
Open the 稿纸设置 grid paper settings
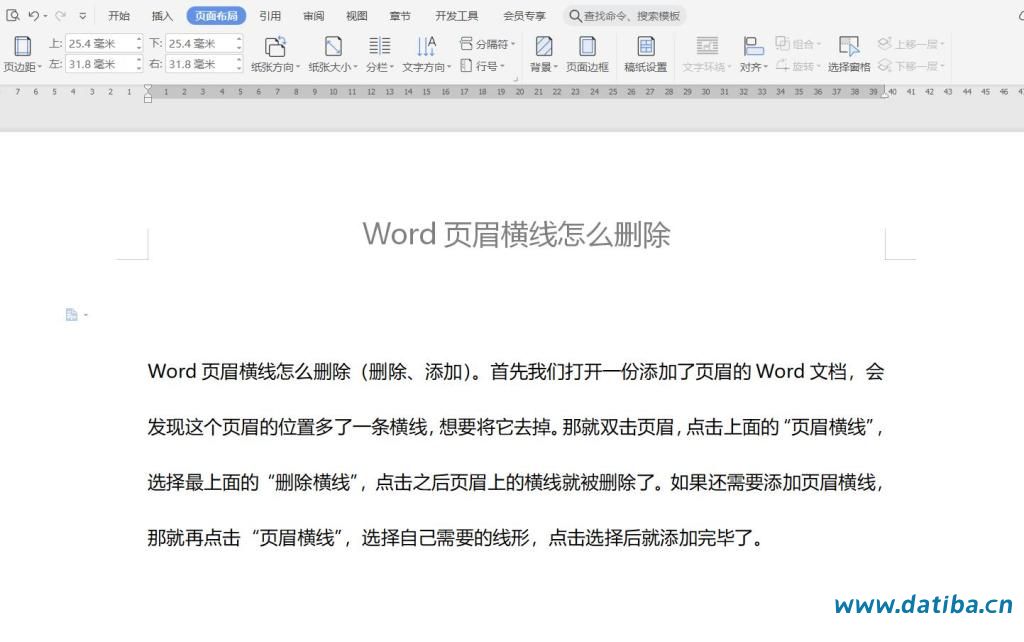pos(646,54)
